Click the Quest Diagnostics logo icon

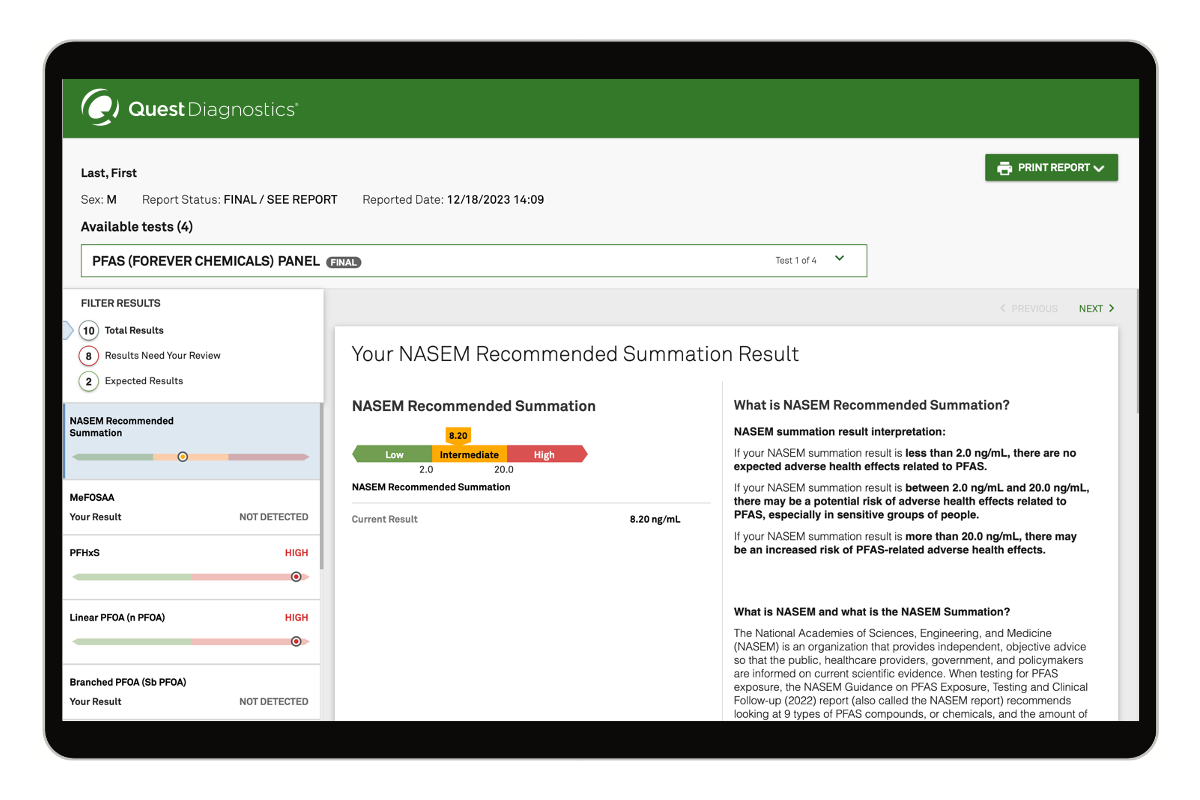pyautogui.click(x=100, y=108)
